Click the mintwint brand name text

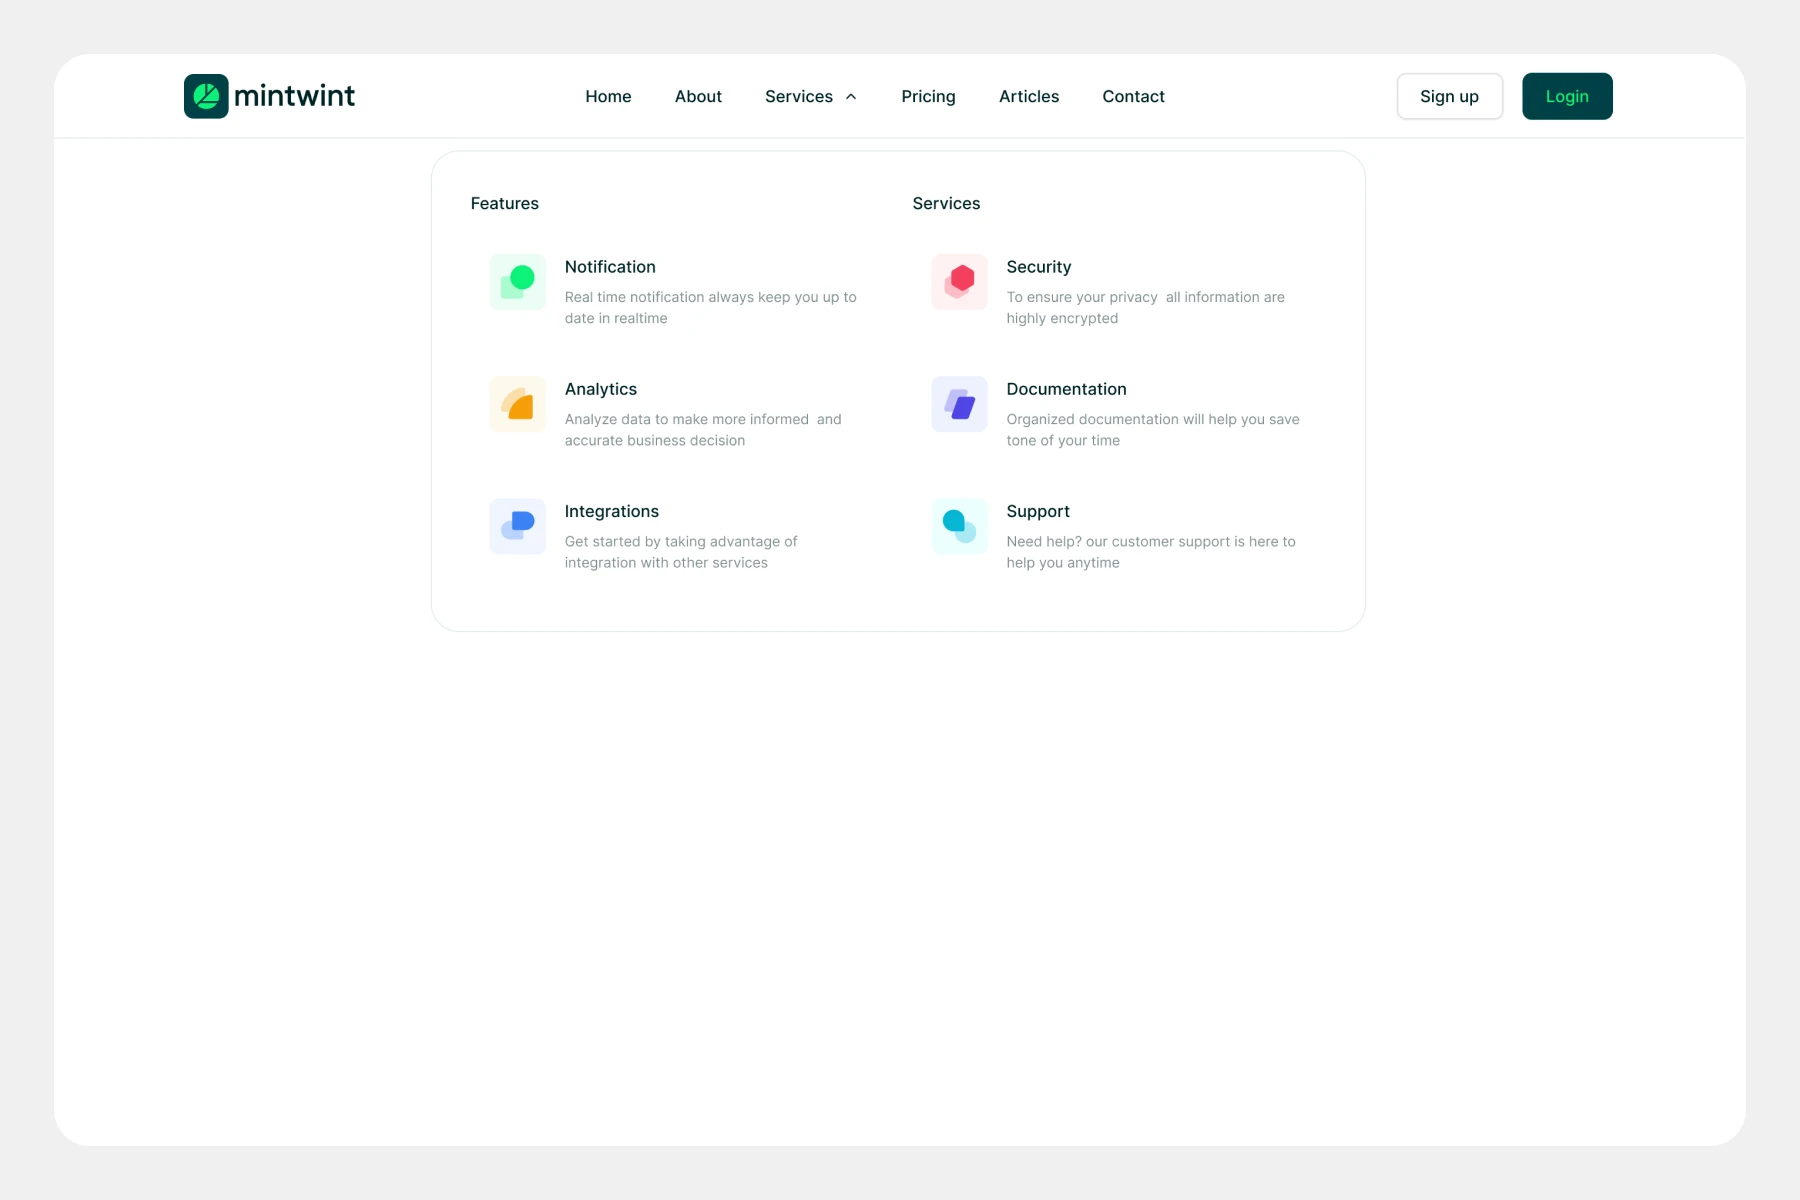coord(294,96)
